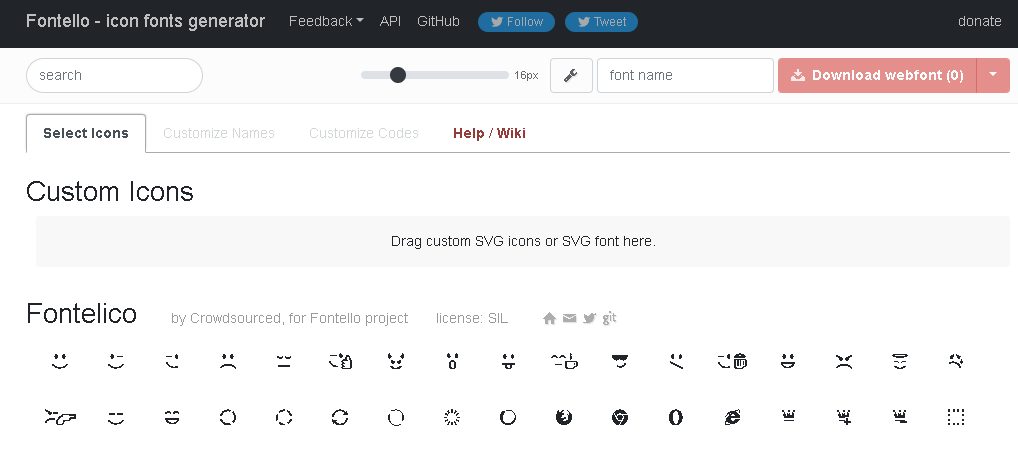Expand the Feedback dropdown menu
The height and width of the screenshot is (449, 1018).
(326, 21)
